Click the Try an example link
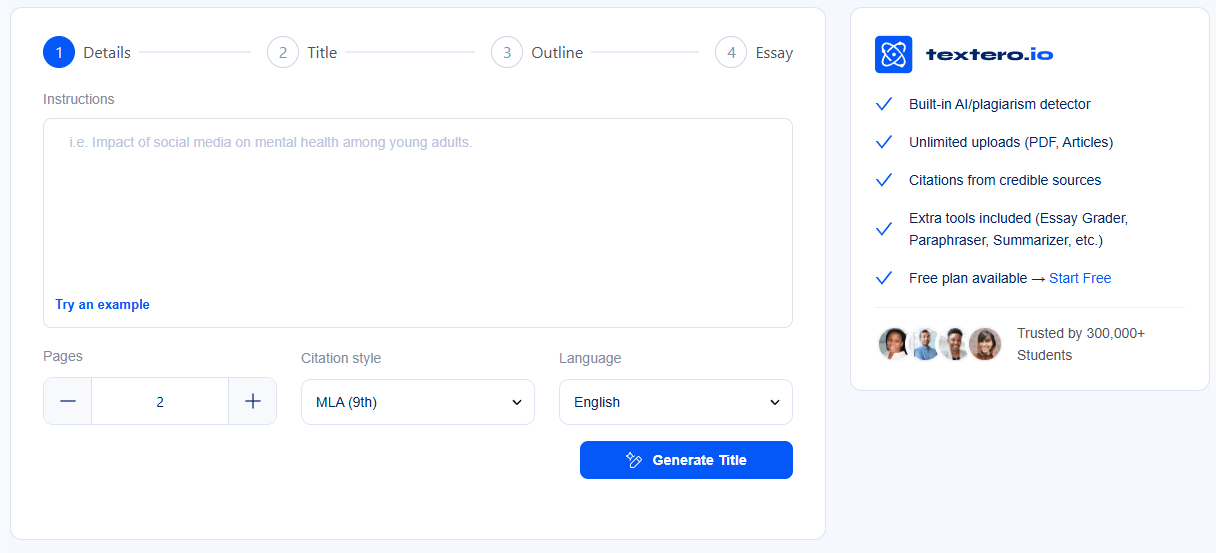This screenshot has height=553, width=1216. [102, 305]
